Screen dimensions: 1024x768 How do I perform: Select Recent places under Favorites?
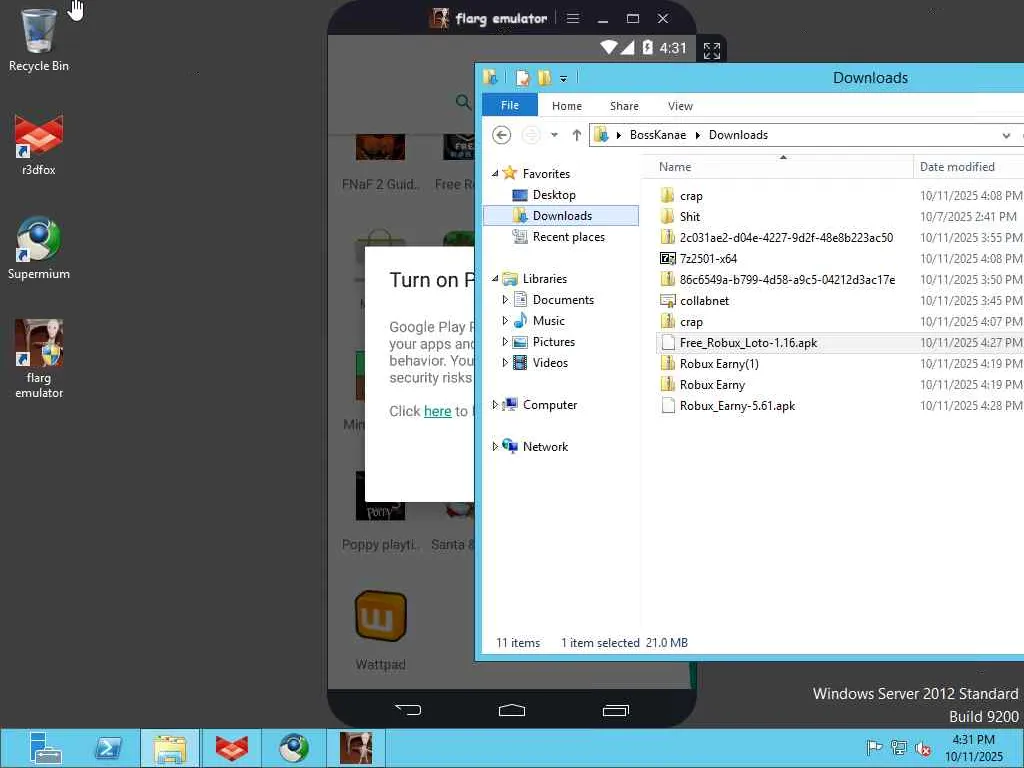(x=568, y=237)
